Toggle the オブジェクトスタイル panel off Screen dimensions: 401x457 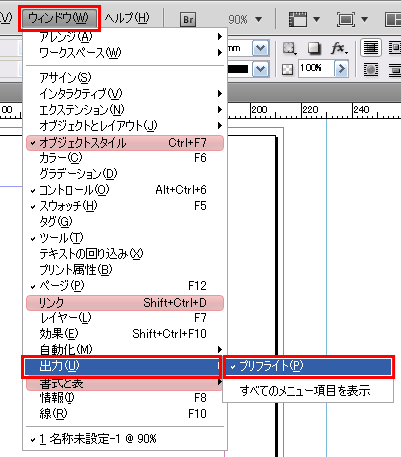pos(125,143)
